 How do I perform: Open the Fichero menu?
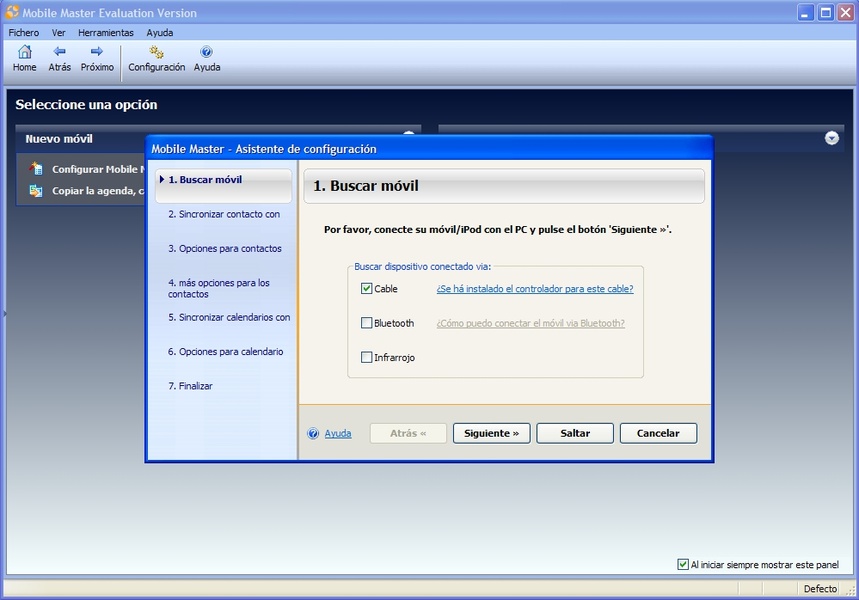[24, 33]
